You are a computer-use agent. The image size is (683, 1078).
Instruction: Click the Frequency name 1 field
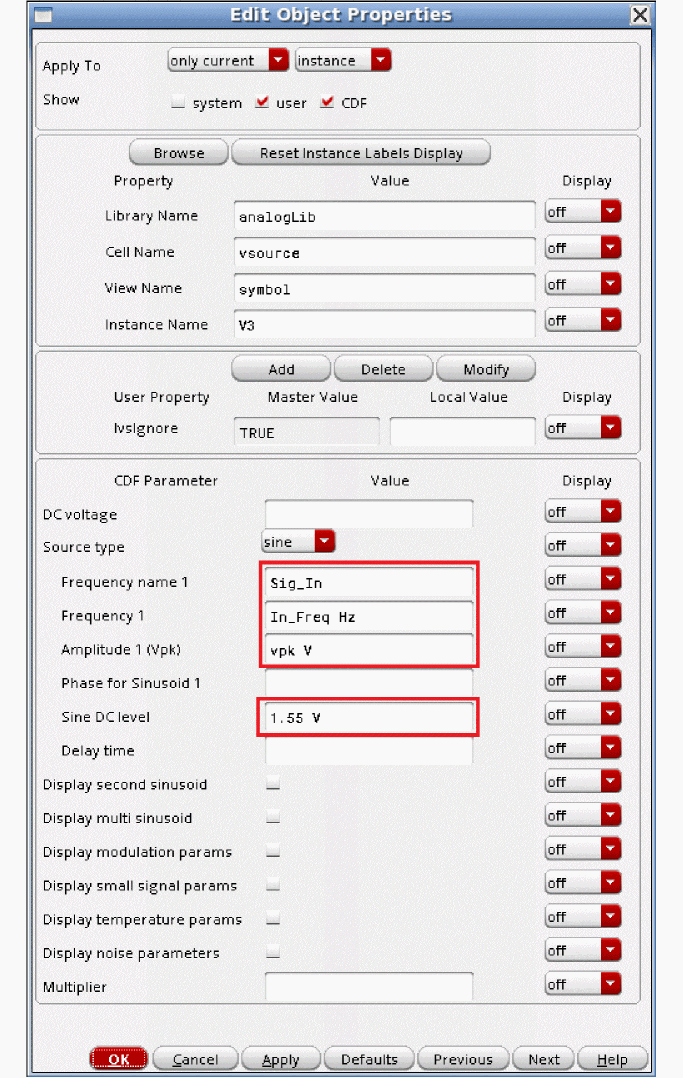pyautogui.click(x=369, y=582)
